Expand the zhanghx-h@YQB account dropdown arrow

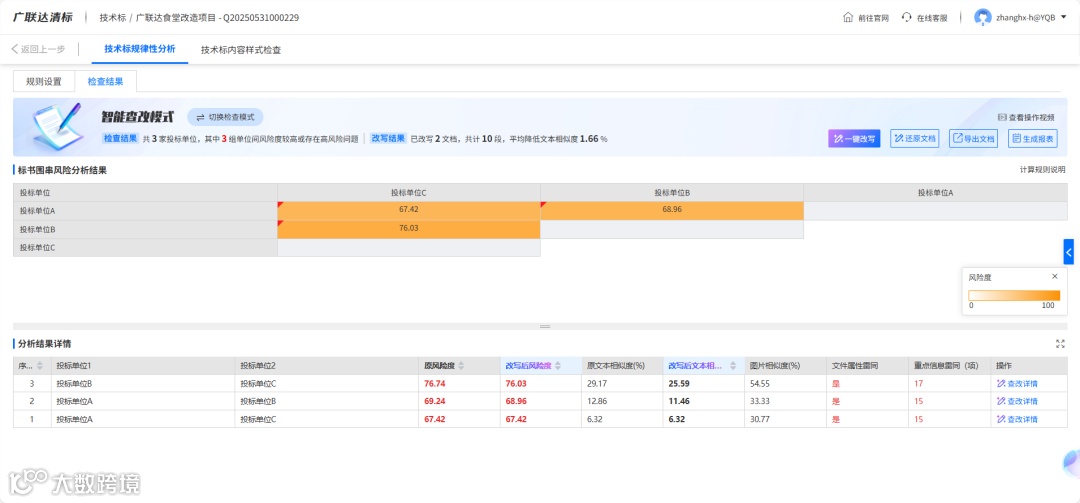[1063, 17]
